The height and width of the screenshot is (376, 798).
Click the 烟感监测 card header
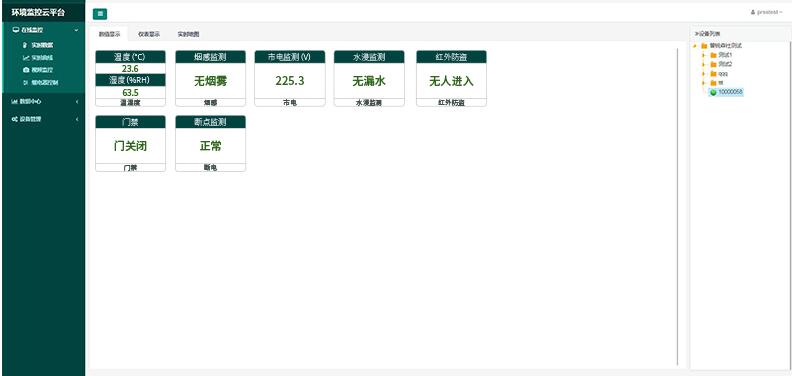[x=210, y=56]
